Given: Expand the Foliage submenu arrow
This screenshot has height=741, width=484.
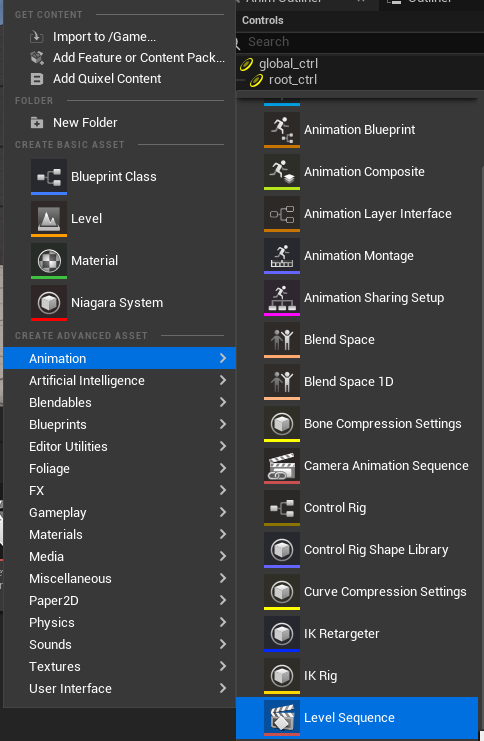Looking at the screenshot, I should 223,468.
